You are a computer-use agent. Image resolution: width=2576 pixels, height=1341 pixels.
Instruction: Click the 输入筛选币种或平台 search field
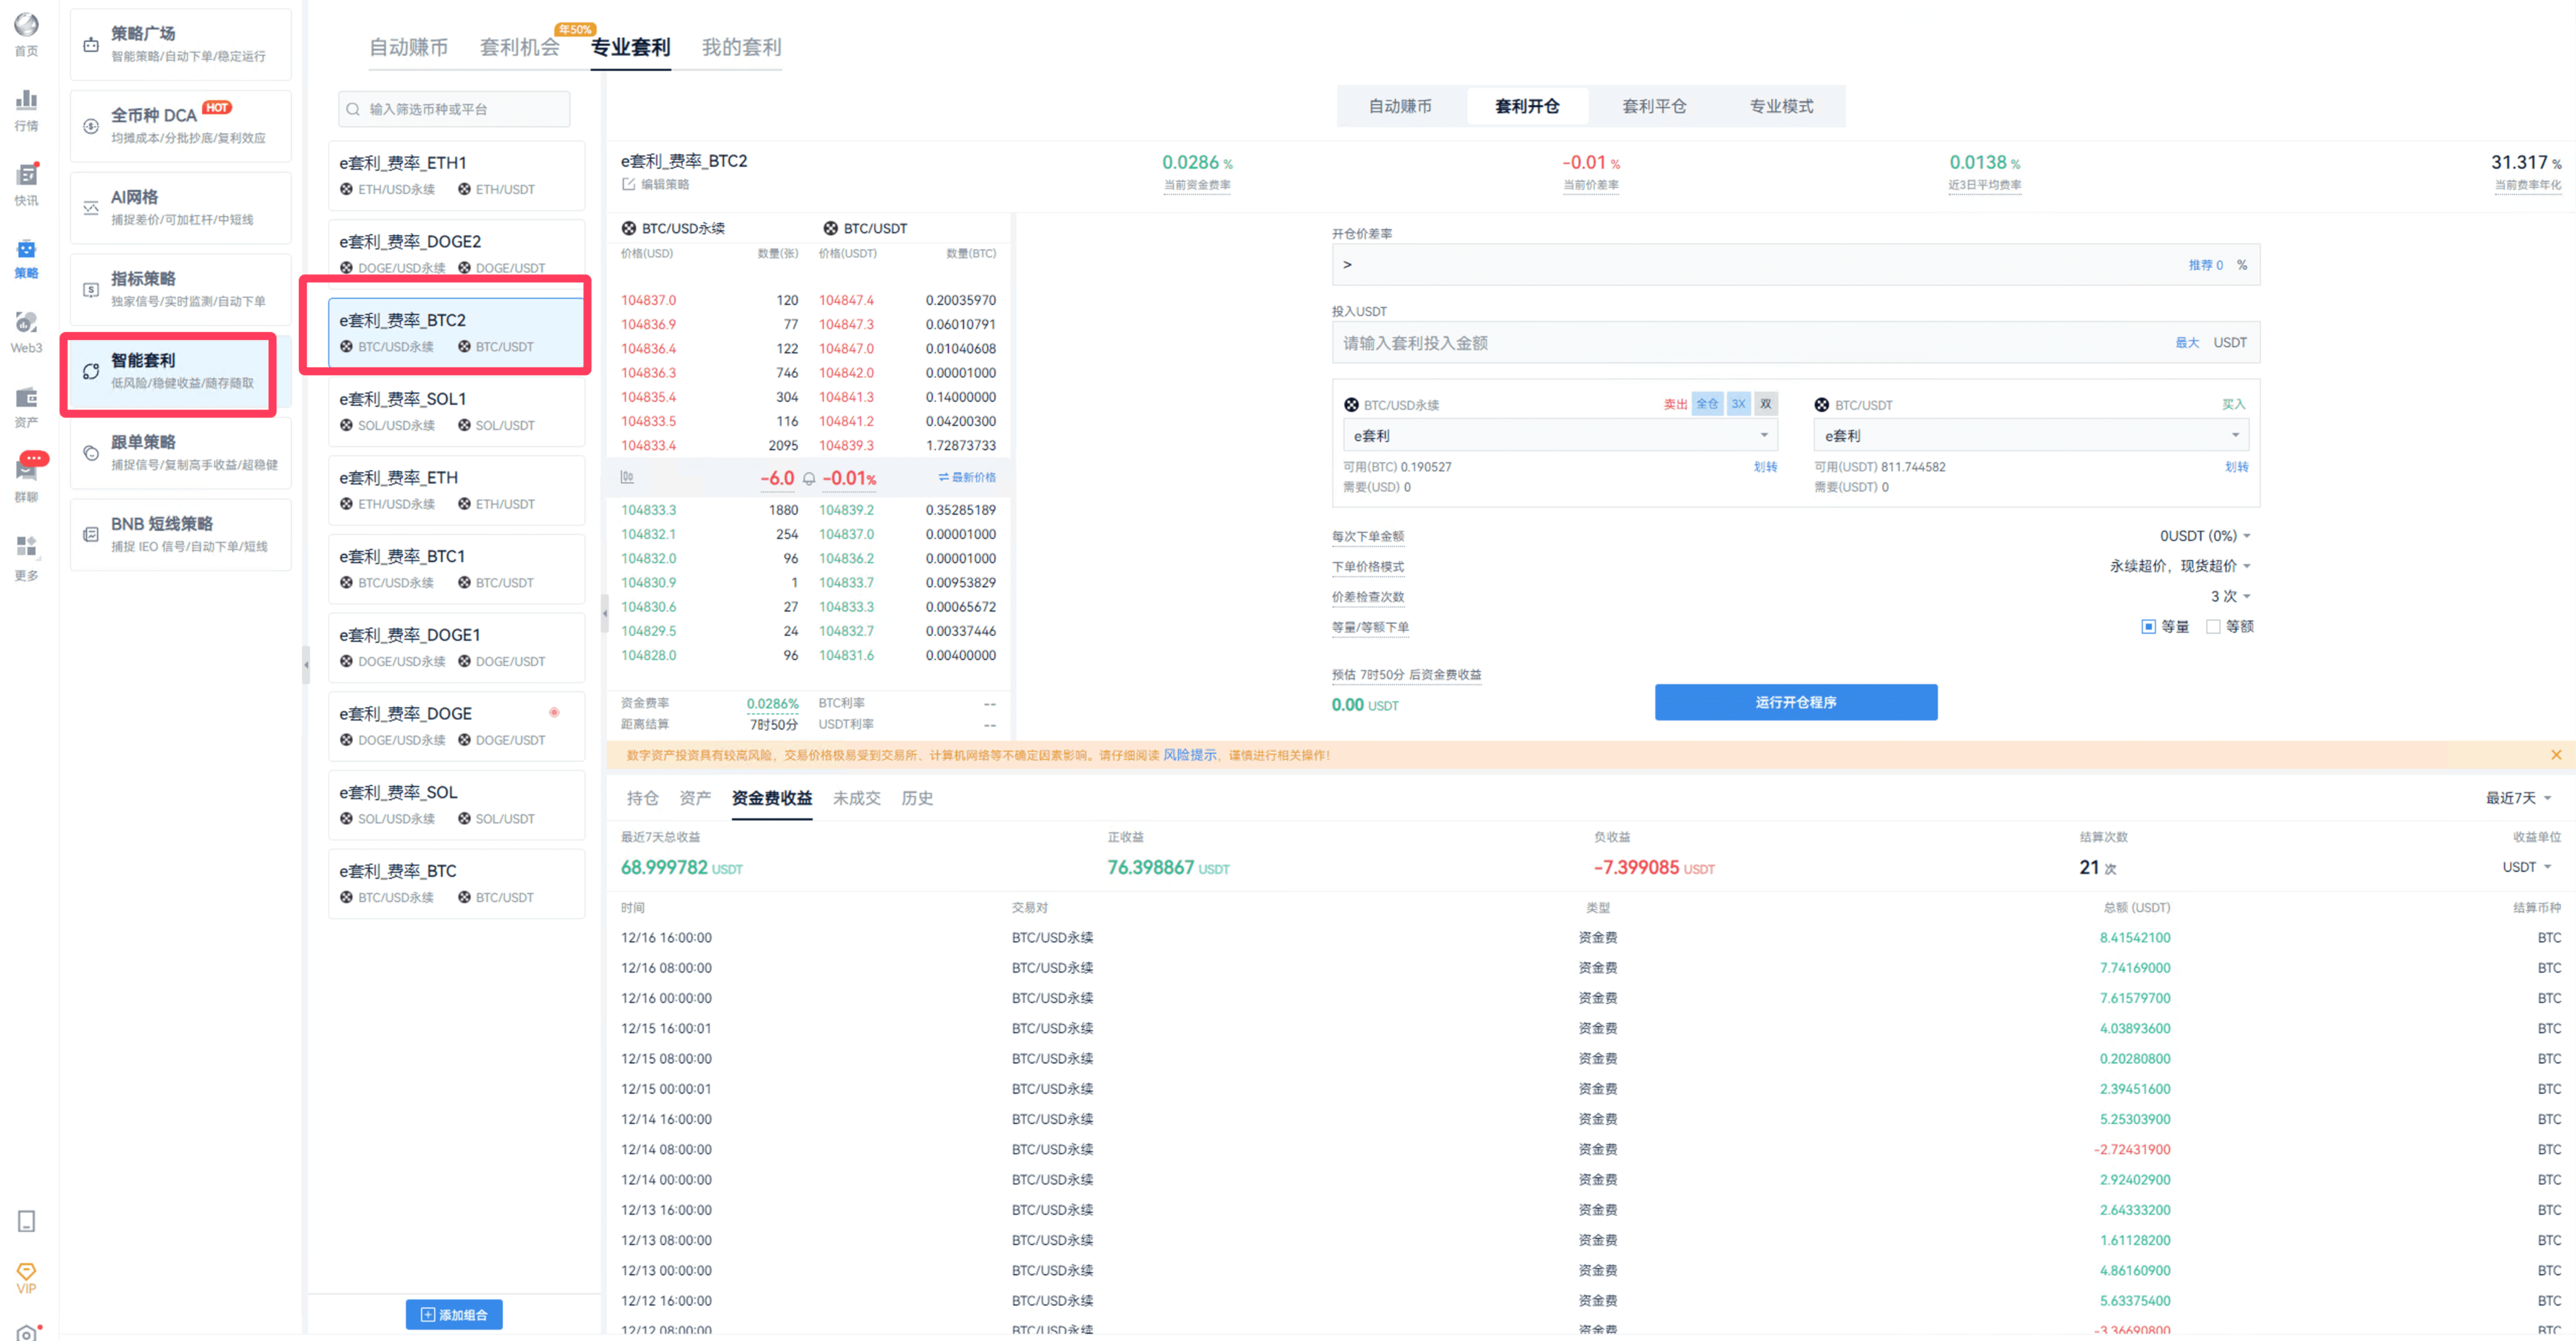click(x=454, y=109)
